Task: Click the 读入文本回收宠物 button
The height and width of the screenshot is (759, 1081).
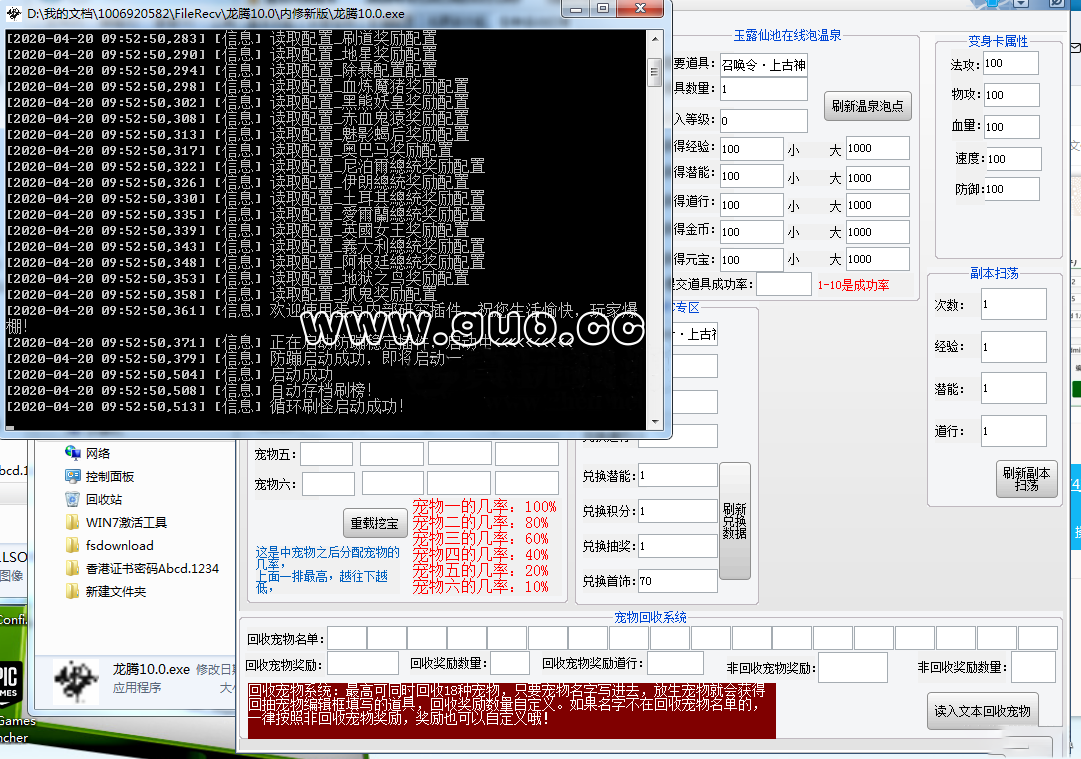Action: pos(982,711)
